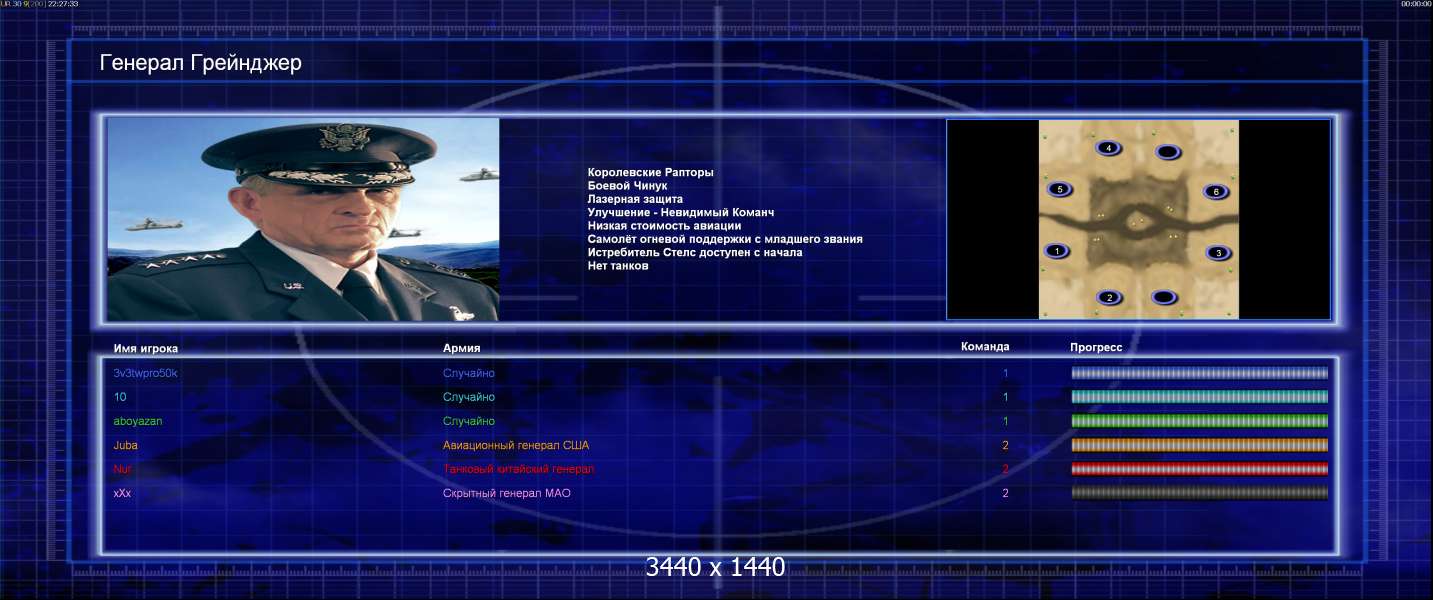The image size is (1433, 600).
Task: Click Nur's red loading progress bar
Action: [x=1200, y=469]
